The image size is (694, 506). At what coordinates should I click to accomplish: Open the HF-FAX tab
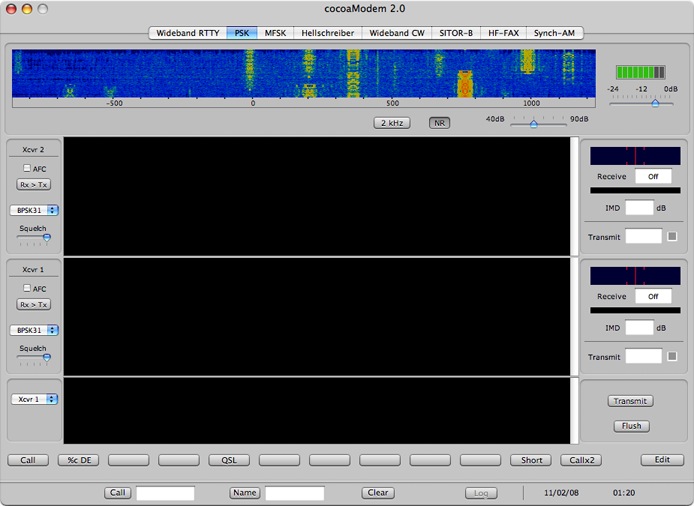(x=503, y=33)
